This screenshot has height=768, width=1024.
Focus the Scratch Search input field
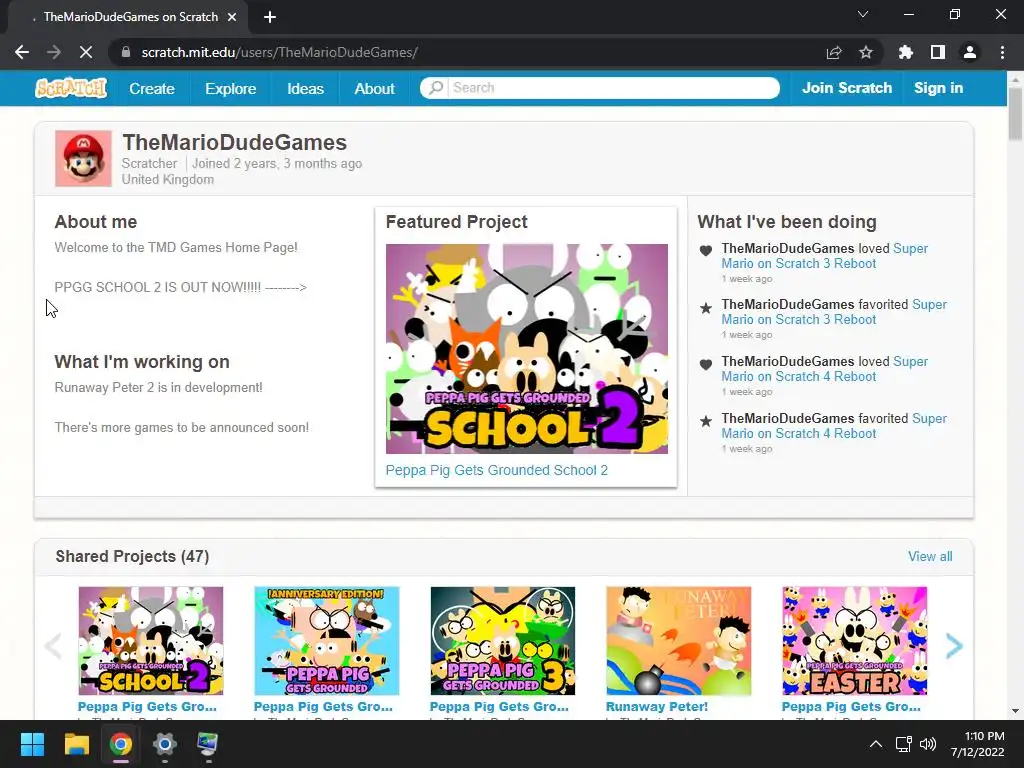coord(614,88)
